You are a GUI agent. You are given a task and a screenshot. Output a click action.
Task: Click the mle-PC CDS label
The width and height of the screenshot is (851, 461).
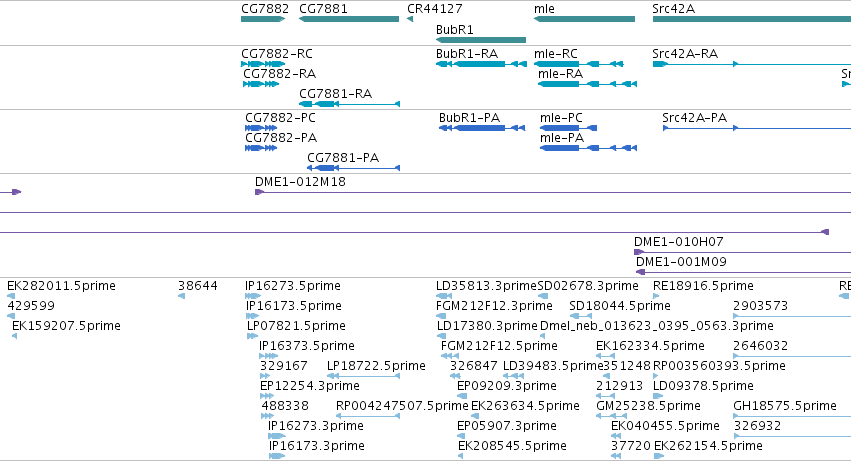(561, 118)
